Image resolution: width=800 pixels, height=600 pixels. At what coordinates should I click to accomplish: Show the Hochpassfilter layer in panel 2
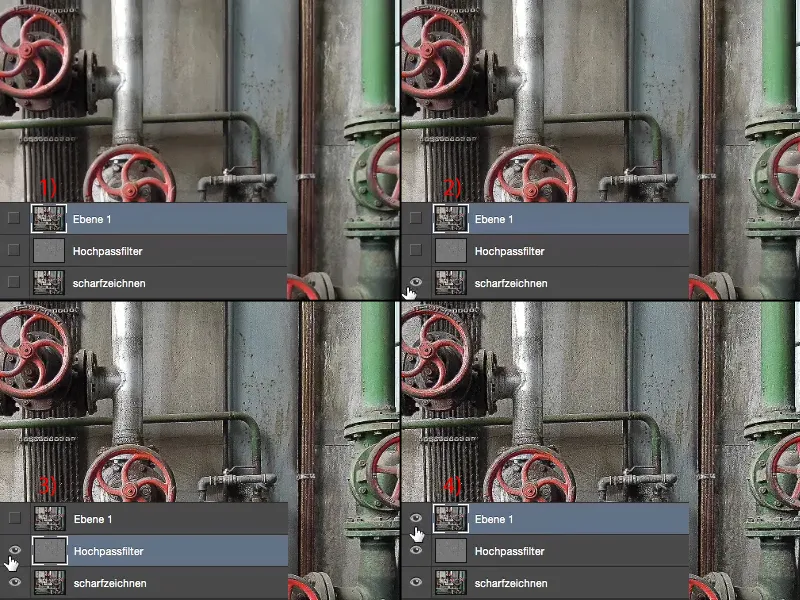(x=416, y=250)
